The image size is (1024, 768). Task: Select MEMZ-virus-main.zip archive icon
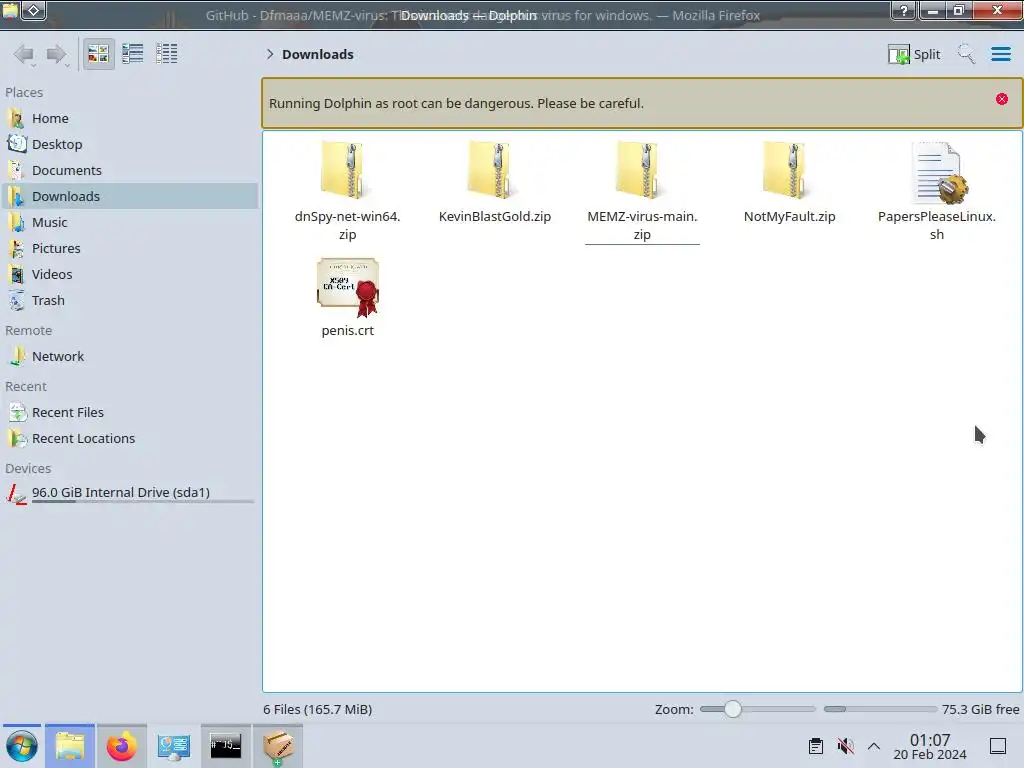click(642, 171)
